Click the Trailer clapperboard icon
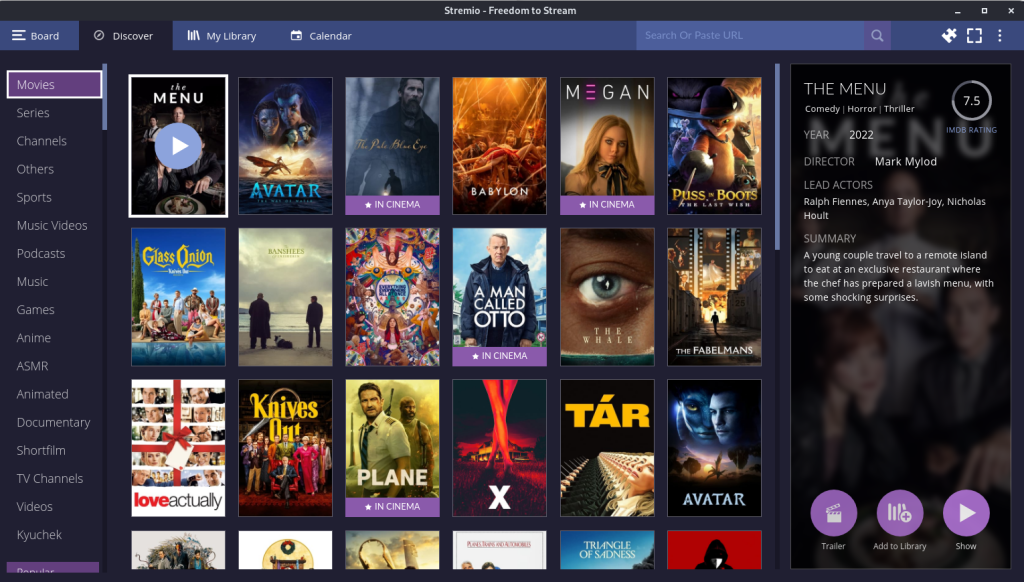 click(833, 513)
